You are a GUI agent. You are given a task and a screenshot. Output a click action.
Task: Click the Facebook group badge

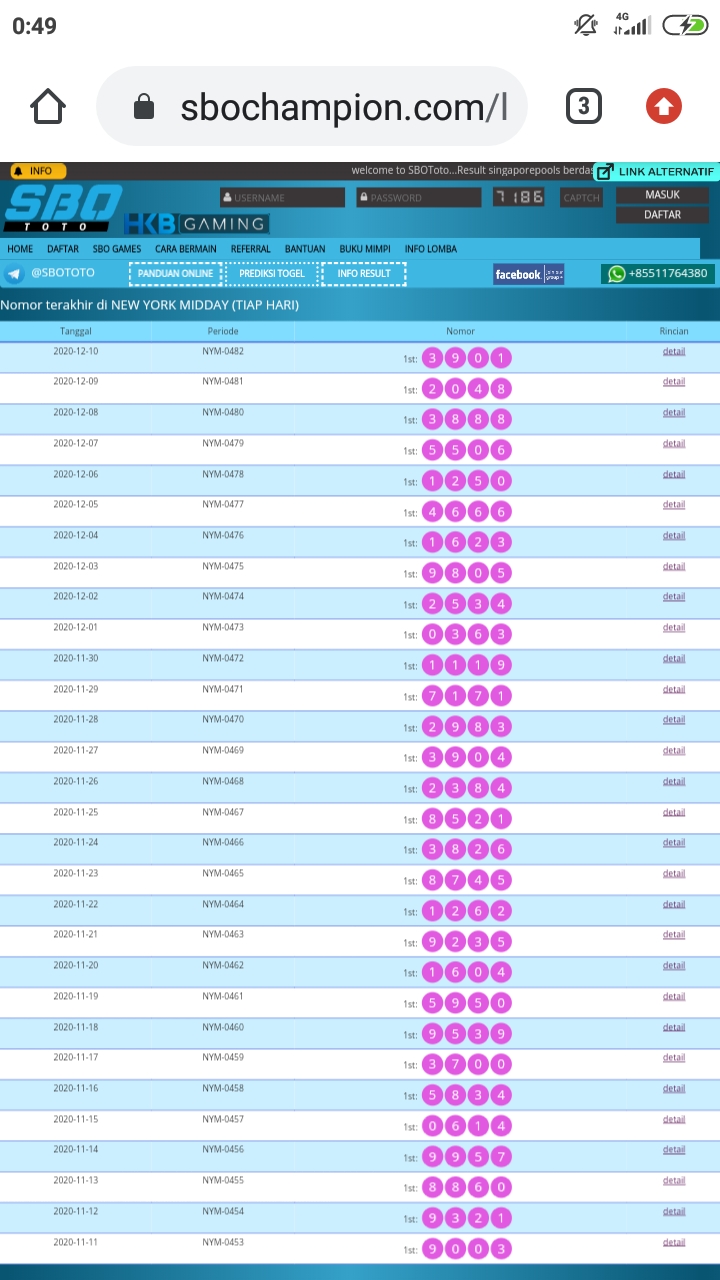click(529, 274)
